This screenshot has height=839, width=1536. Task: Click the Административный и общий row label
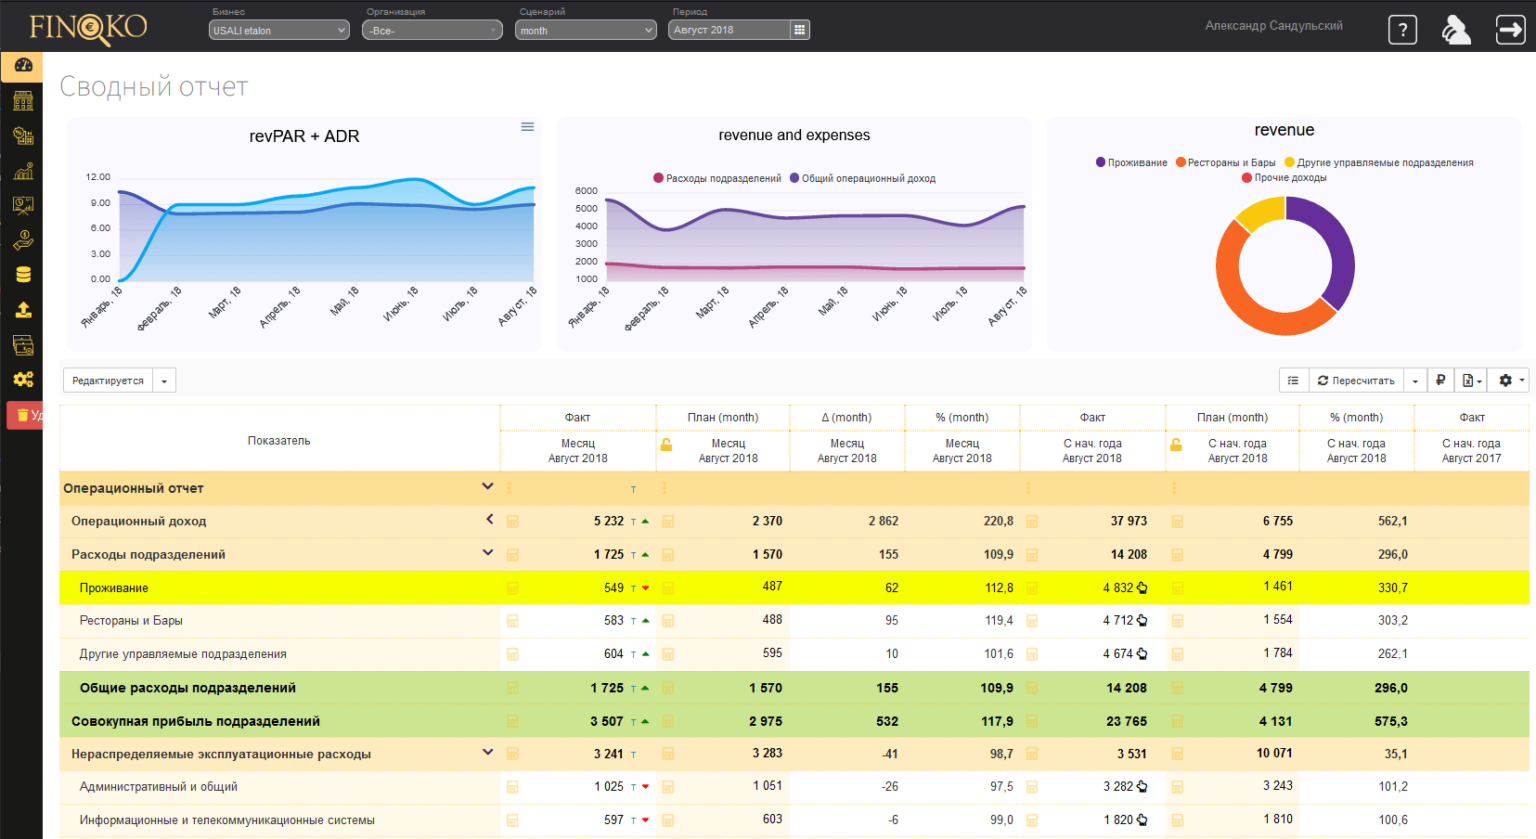pyautogui.click(x=158, y=787)
